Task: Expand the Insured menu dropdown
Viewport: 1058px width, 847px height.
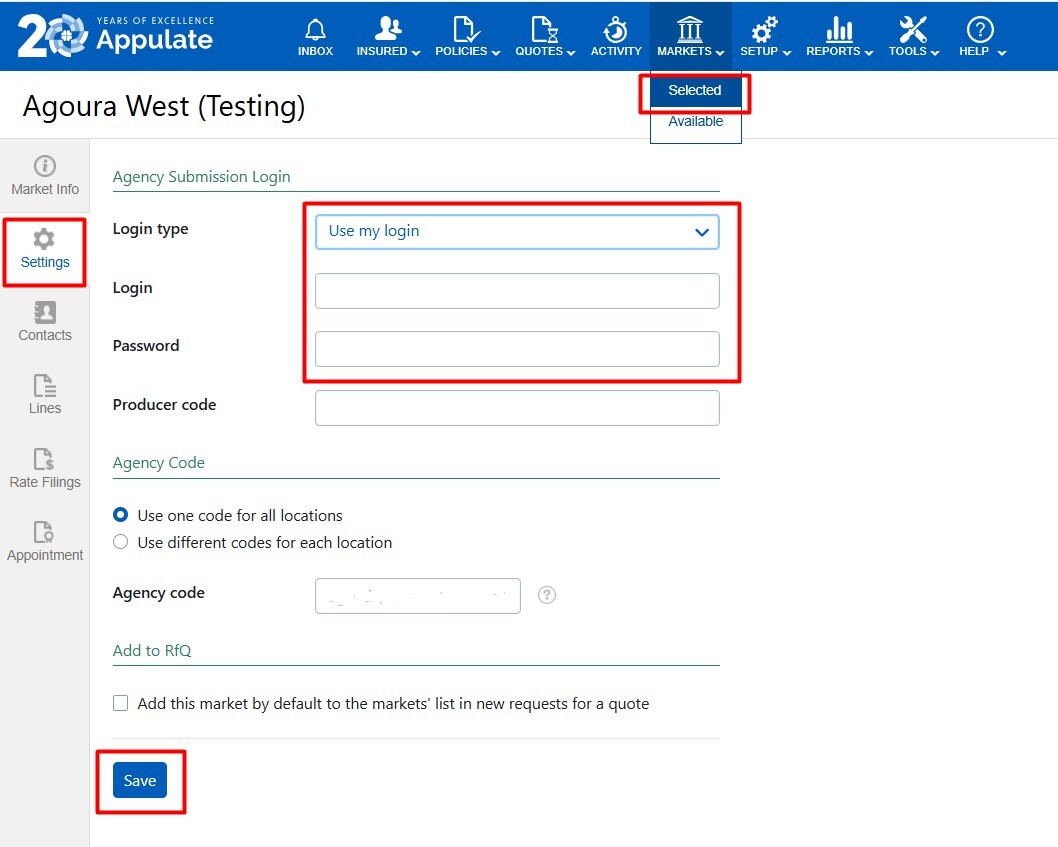Action: point(388,36)
